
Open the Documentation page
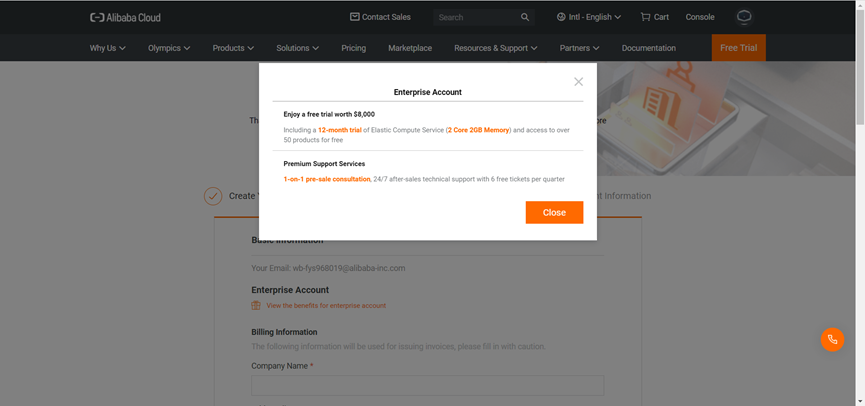coord(649,48)
